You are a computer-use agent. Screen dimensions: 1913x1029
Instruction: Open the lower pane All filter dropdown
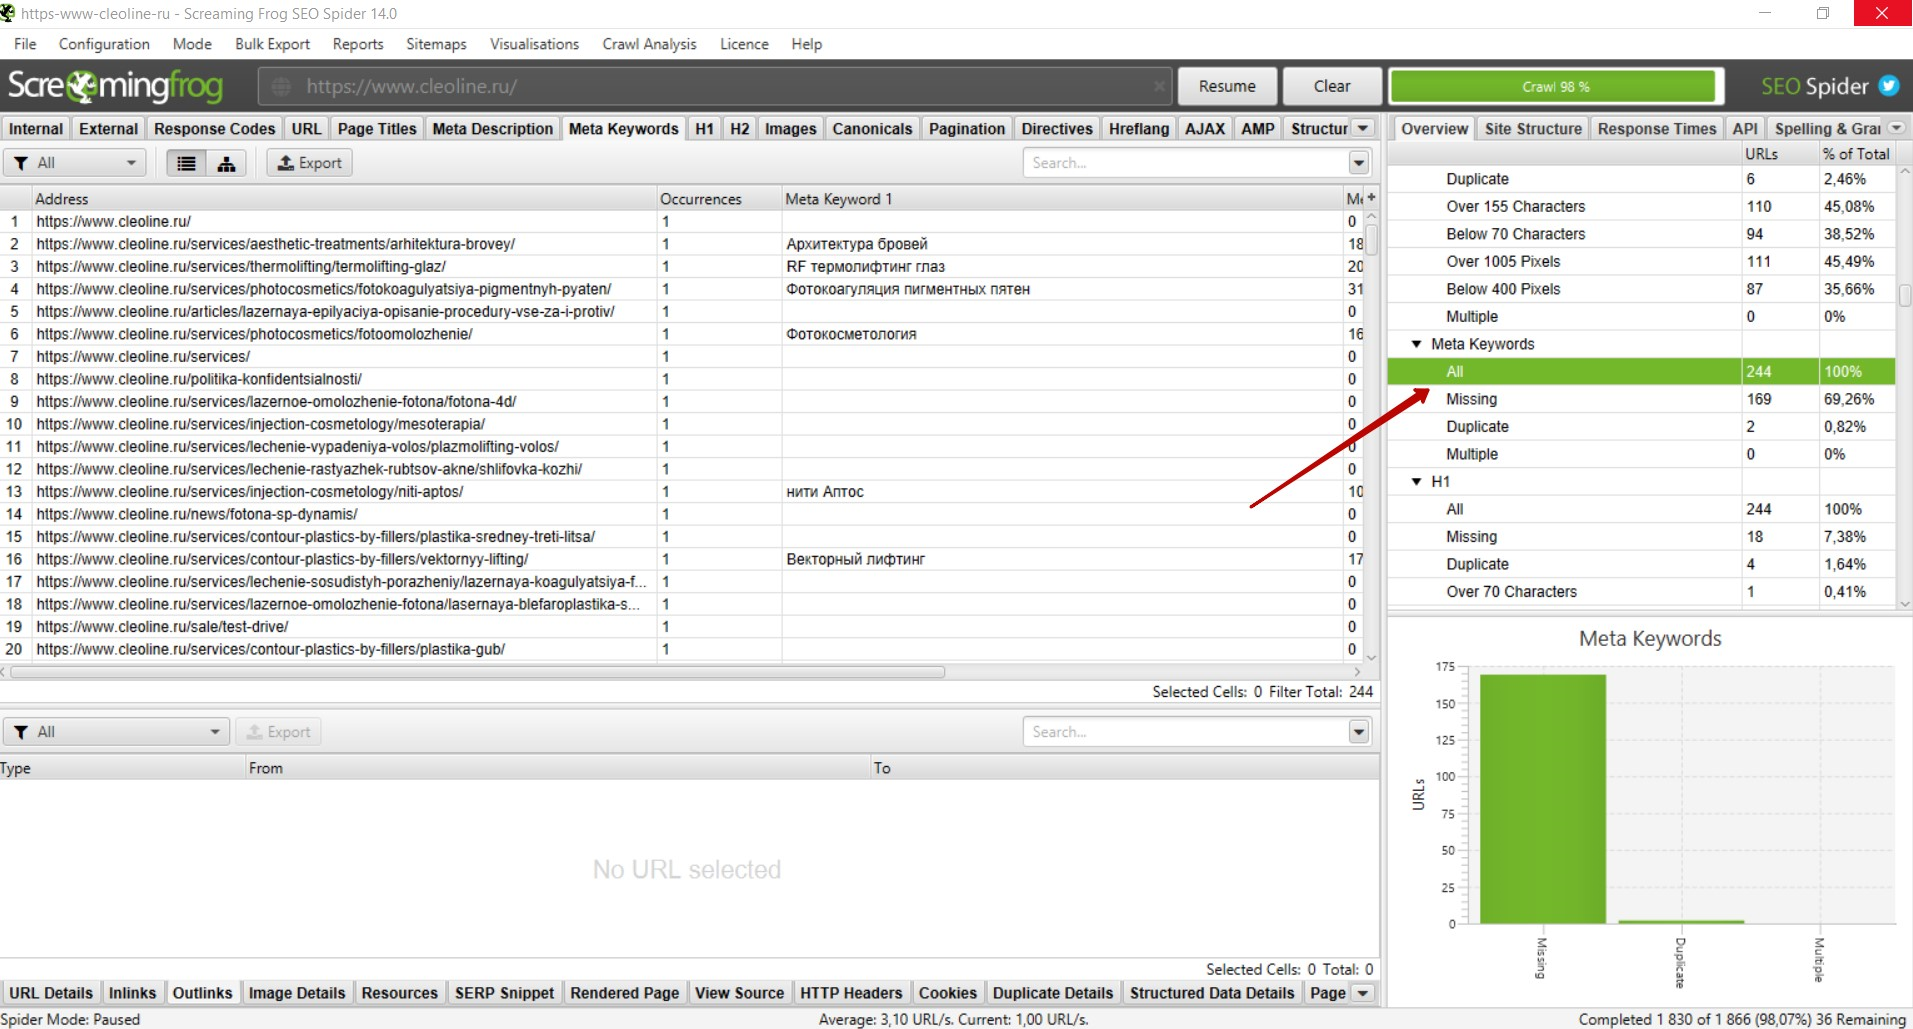[116, 732]
